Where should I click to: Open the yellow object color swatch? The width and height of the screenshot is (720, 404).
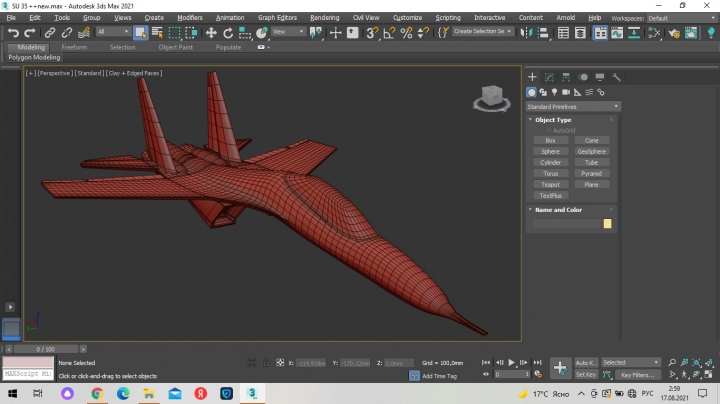(x=607, y=224)
